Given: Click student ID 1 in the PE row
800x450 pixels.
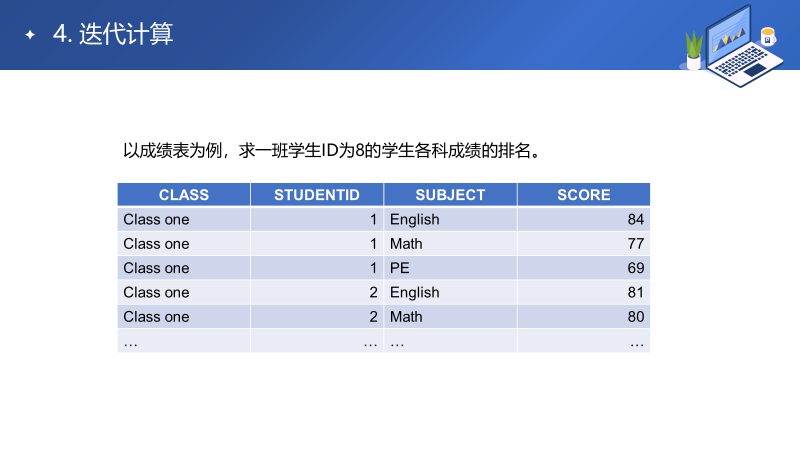Looking at the screenshot, I should tap(373, 268).
